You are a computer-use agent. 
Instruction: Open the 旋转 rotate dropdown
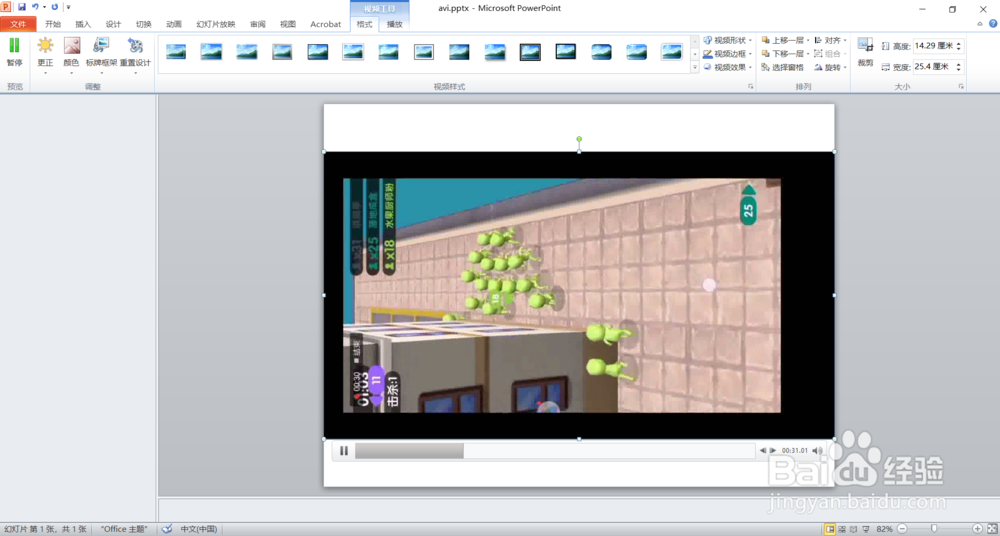coord(830,67)
